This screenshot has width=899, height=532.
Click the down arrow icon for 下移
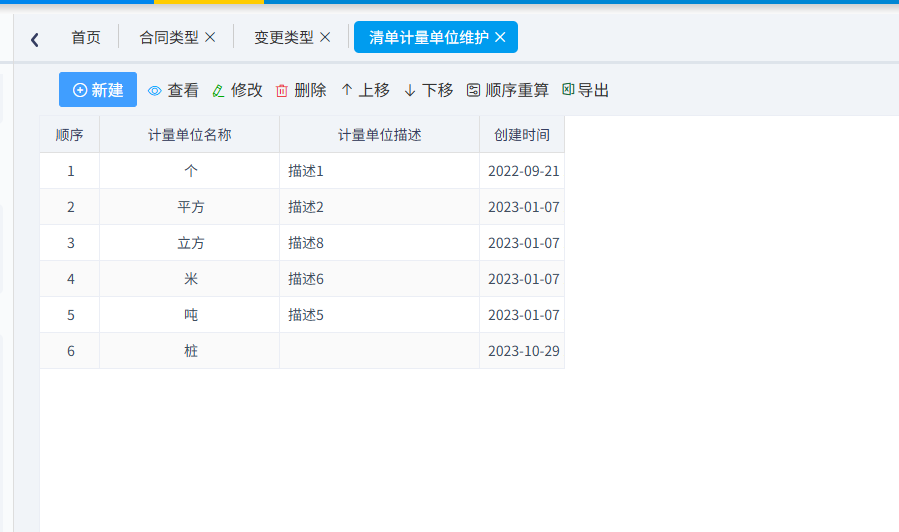coord(409,91)
